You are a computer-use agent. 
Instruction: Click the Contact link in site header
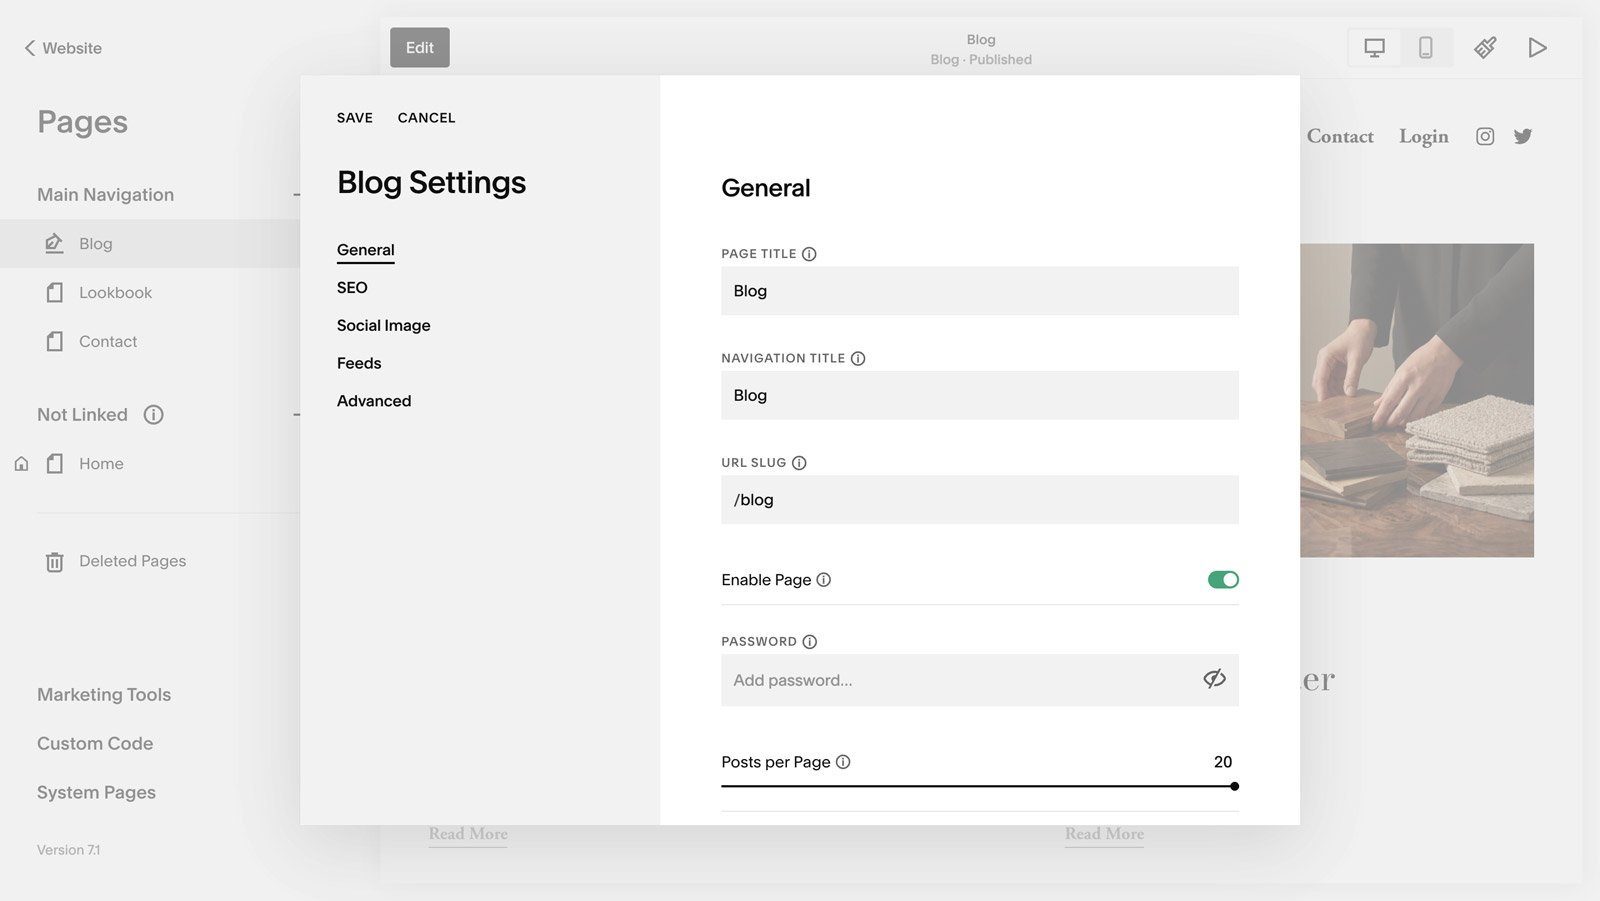(1340, 137)
